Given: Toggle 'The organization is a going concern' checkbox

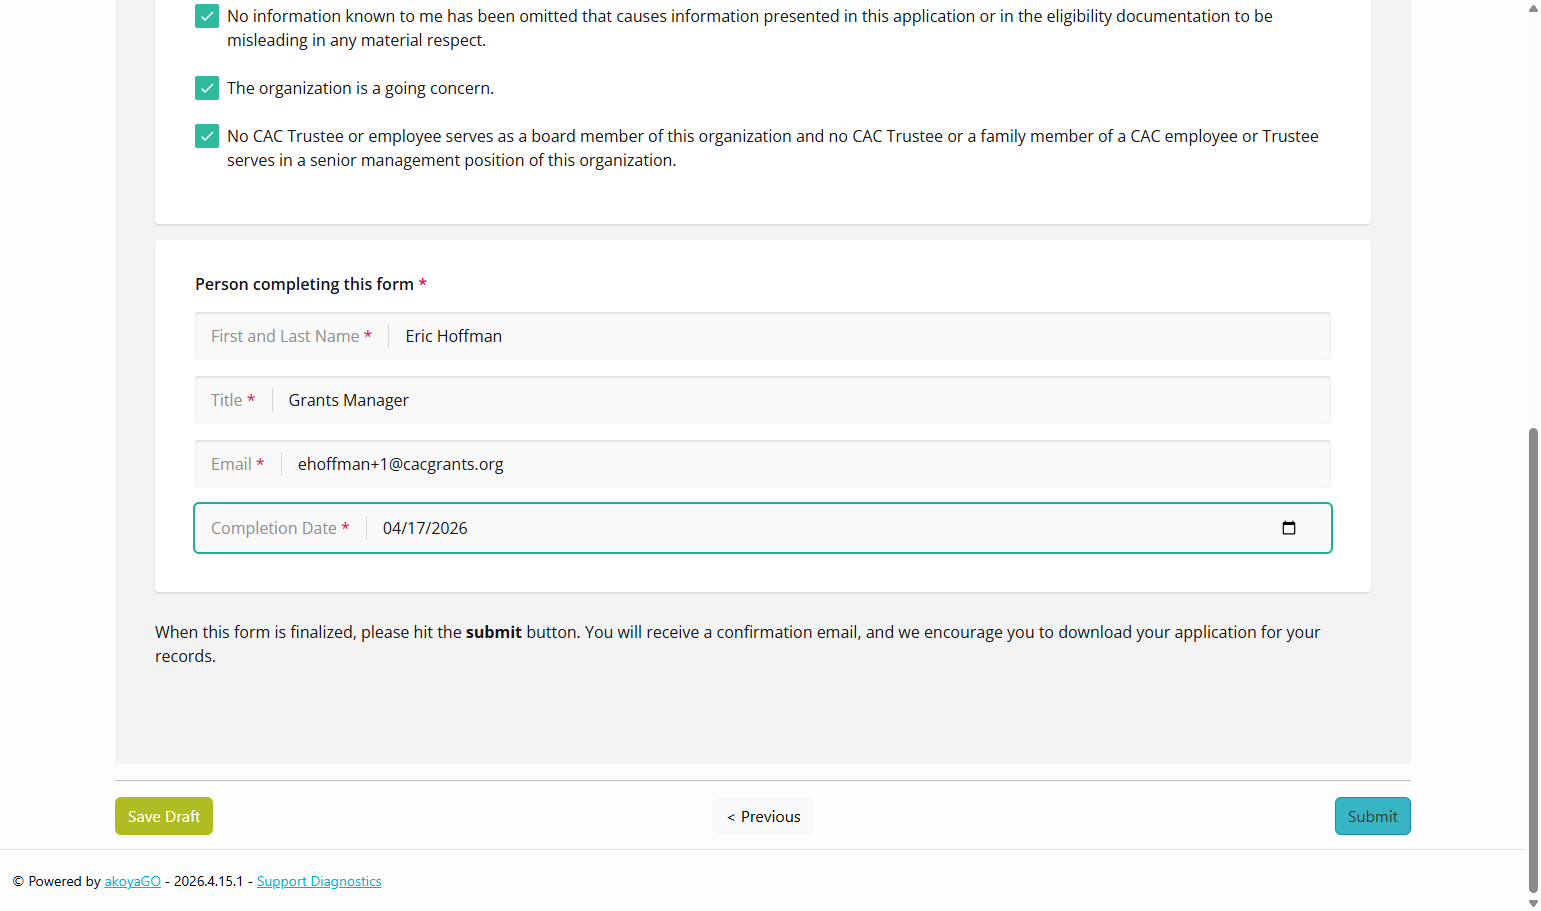Looking at the screenshot, I should click(x=207, y=88).
